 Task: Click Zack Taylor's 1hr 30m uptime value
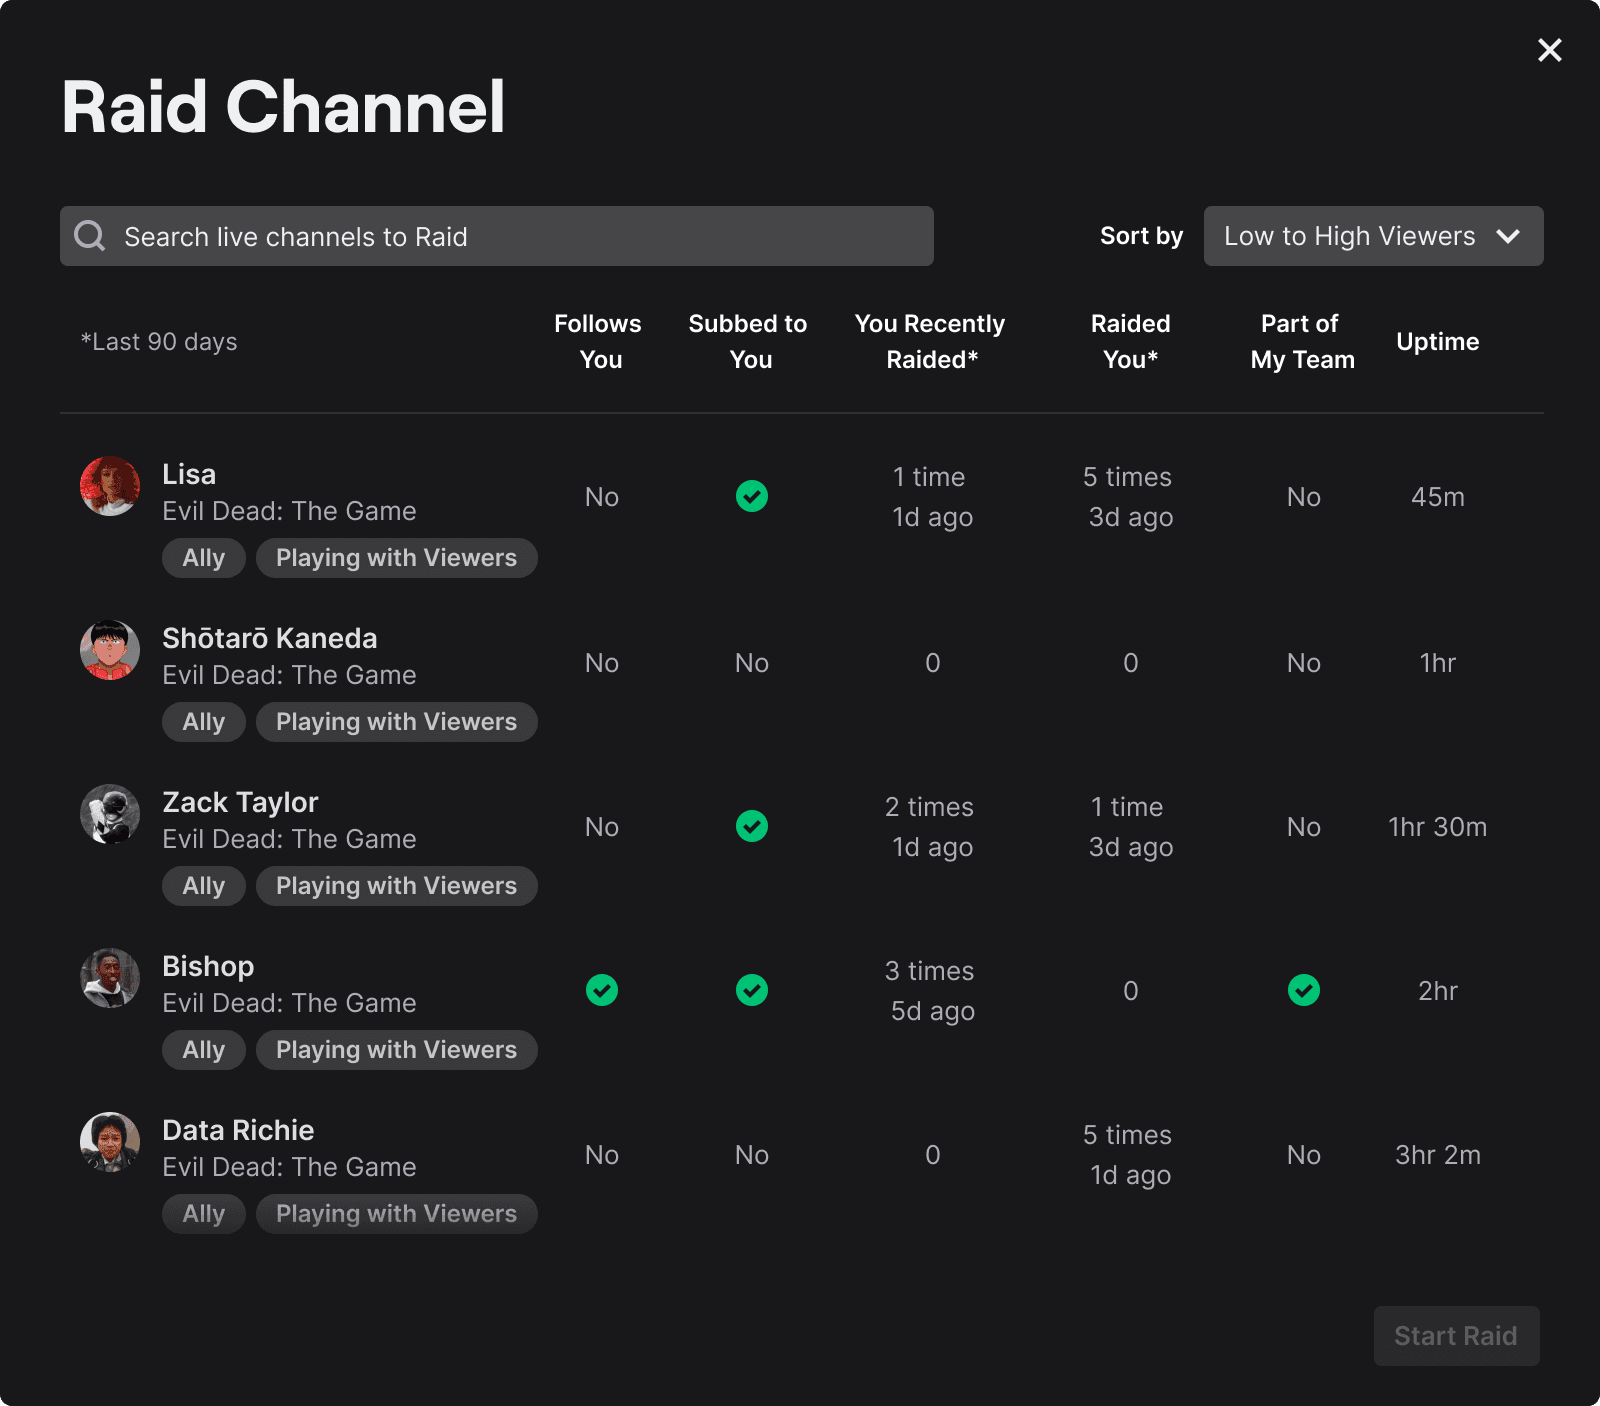[x=1438, y=827]
